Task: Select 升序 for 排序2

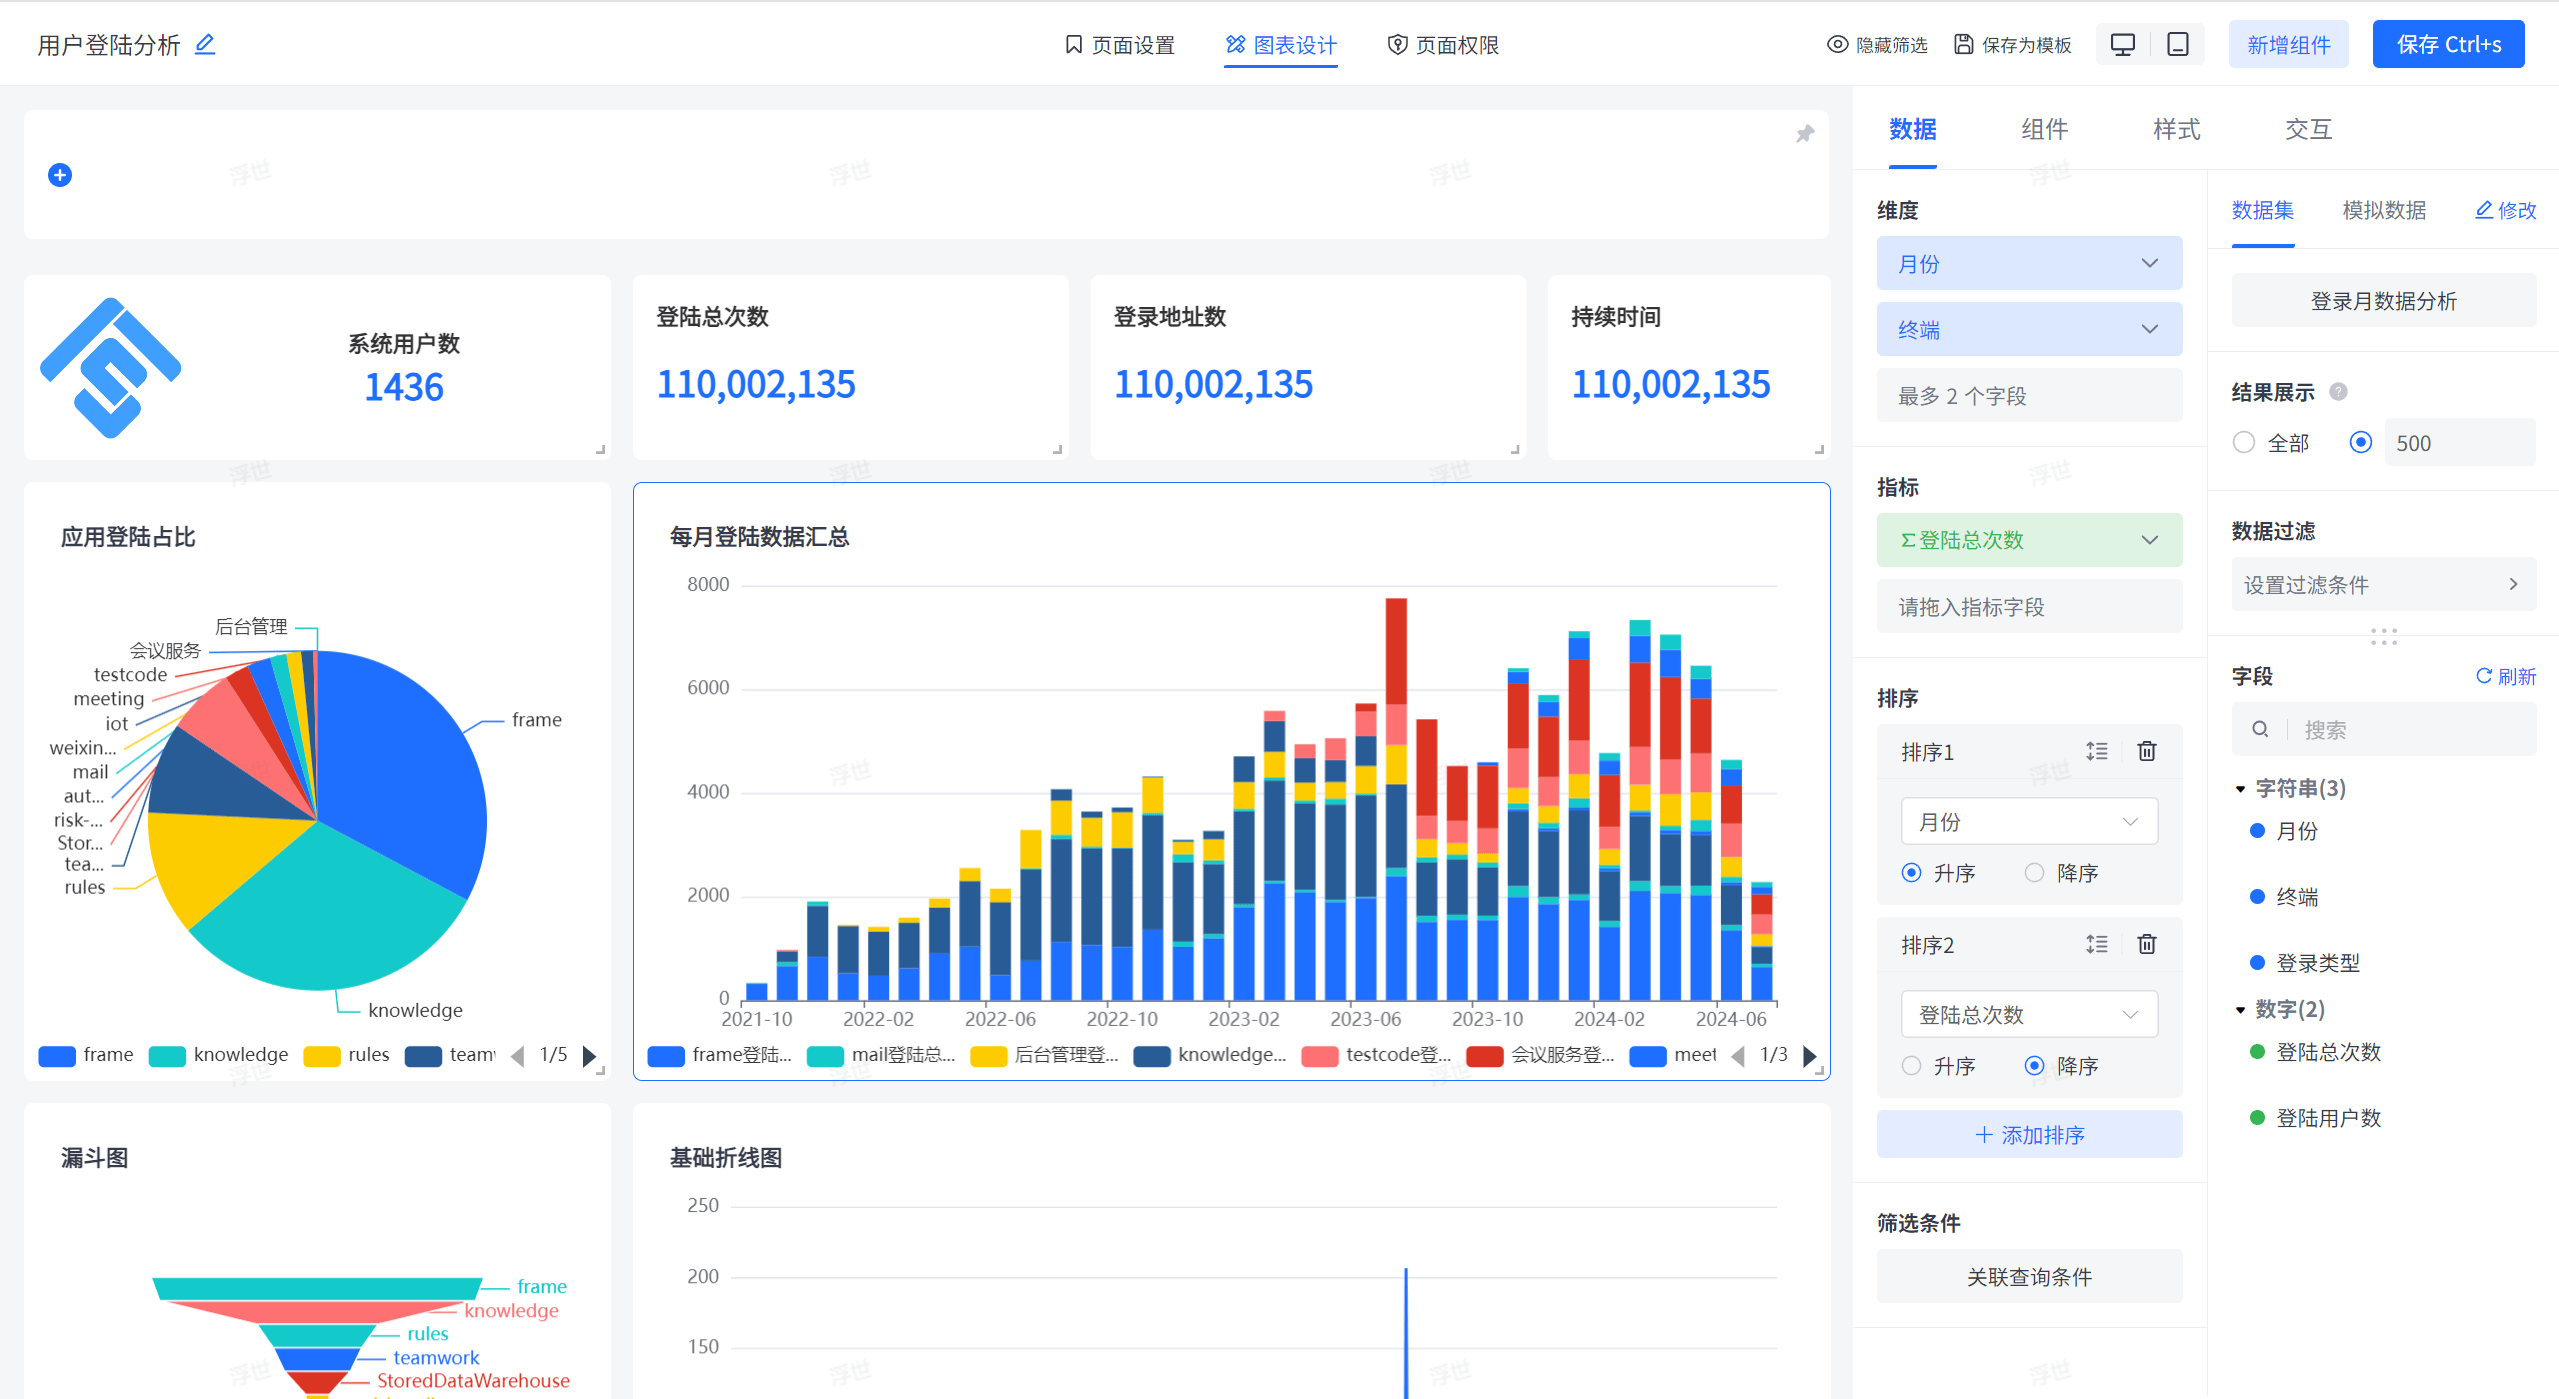Action: pyautogui.click(x=1911, y=1065)
